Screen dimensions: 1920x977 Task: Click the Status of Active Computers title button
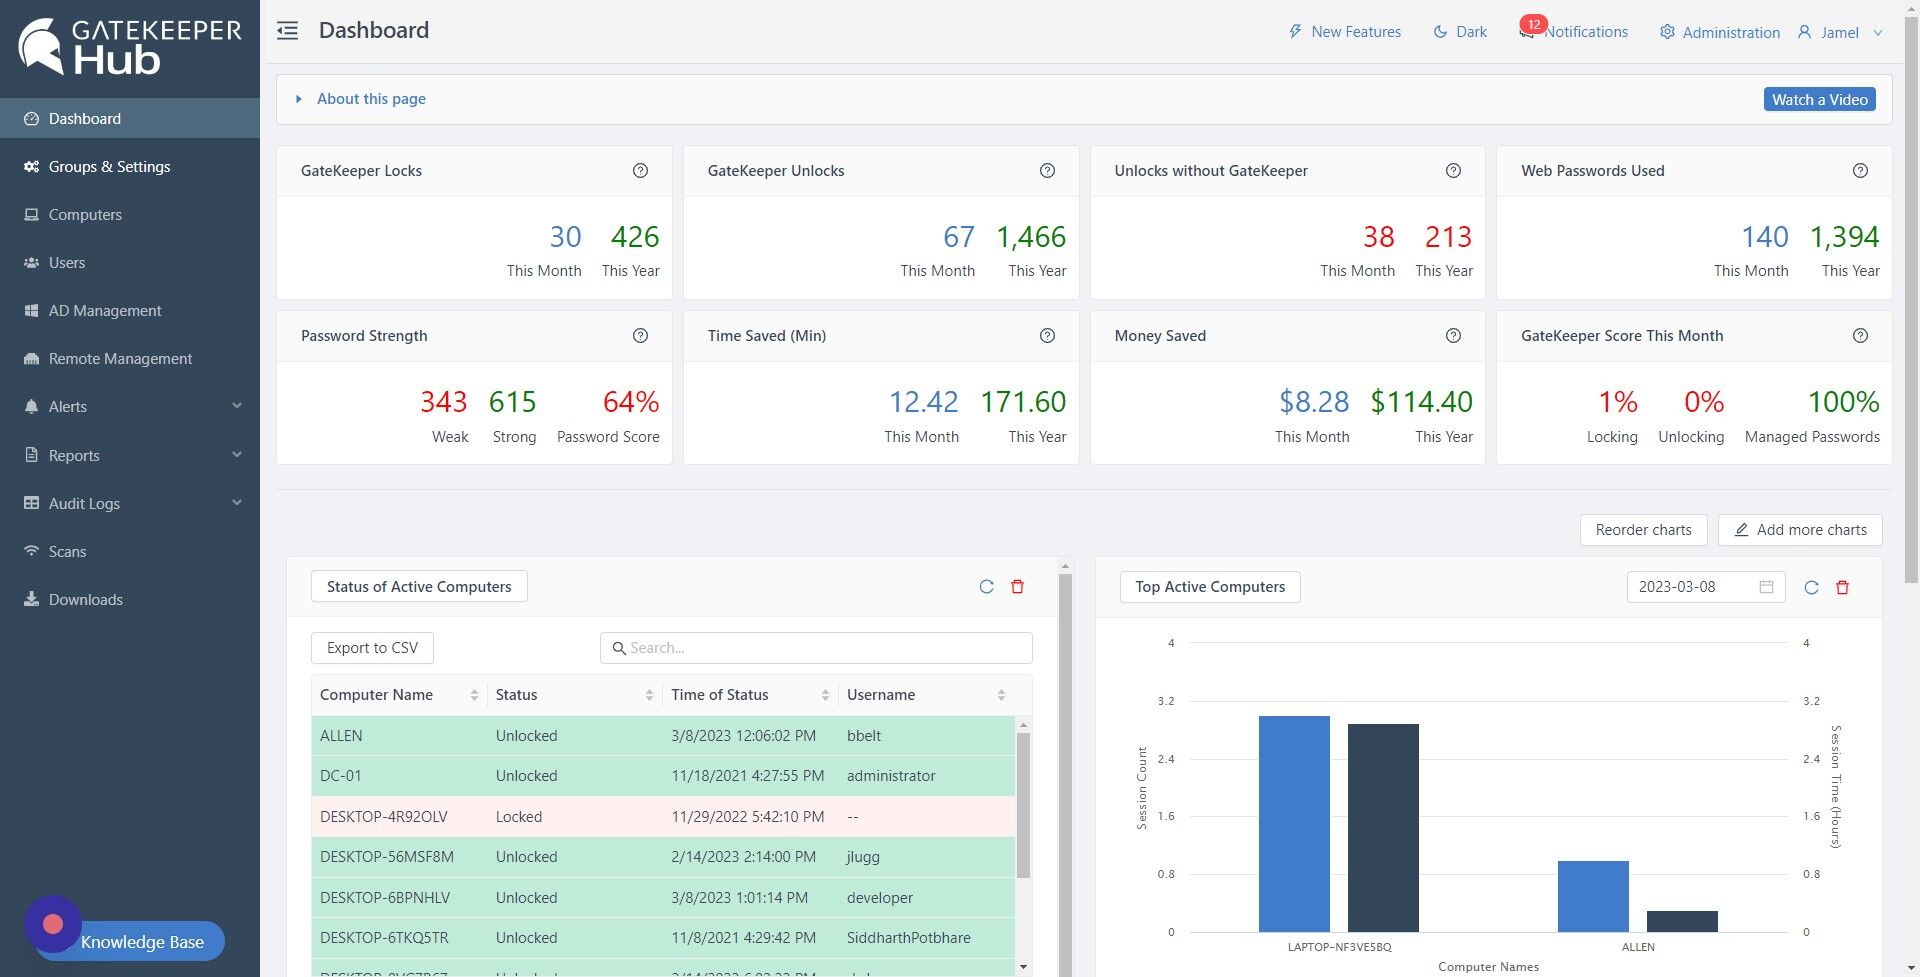click(x=419, y=587)
